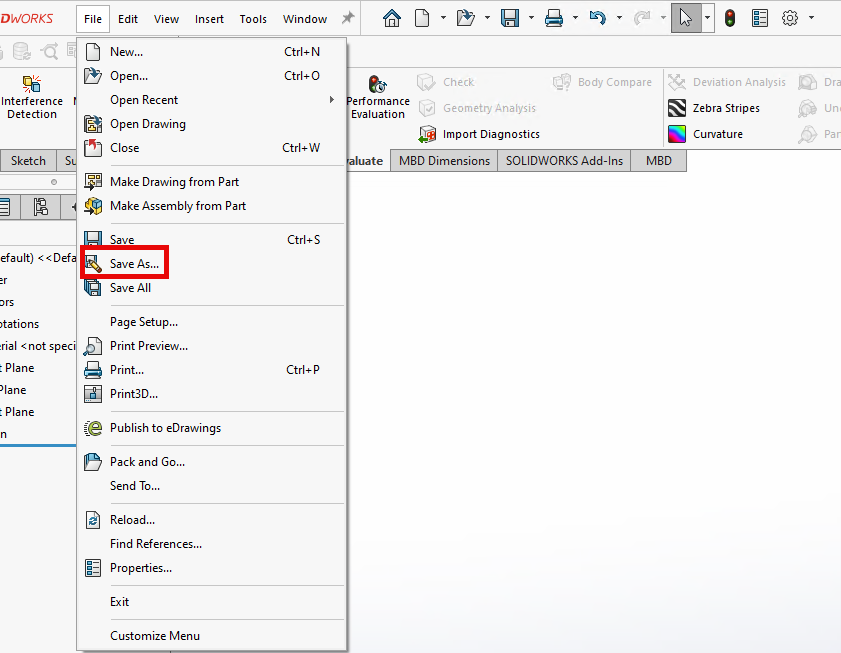Viewport: 841px width, 653px height.
Task: Expand the New document dropdown arrow
Action: pyautogui.click(x=443, y=18)
